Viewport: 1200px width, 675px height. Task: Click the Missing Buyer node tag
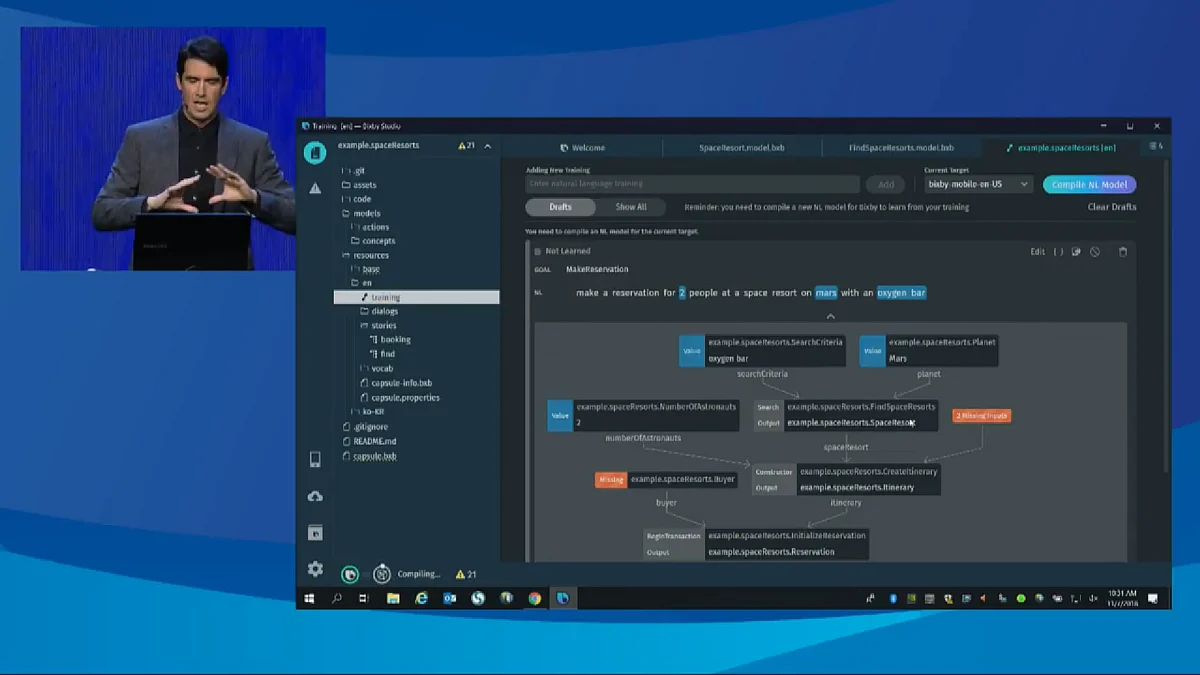[x=610, y=479]
